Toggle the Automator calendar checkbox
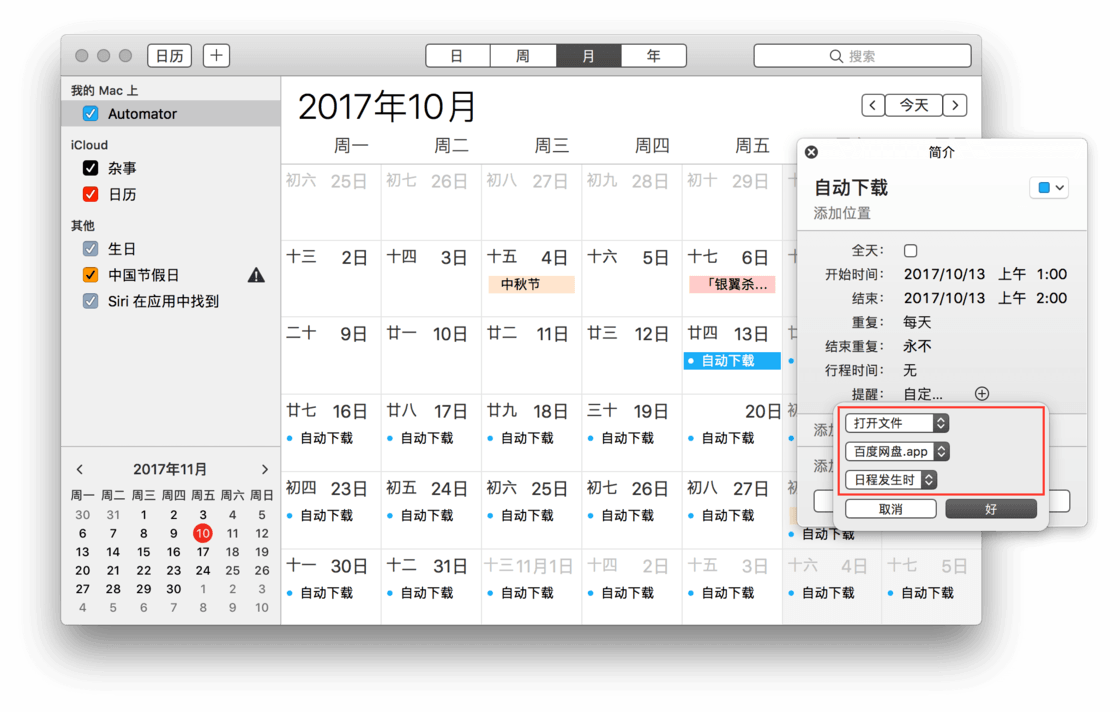The width and height of the screenshot is (1120, 712). click(91, 114)
